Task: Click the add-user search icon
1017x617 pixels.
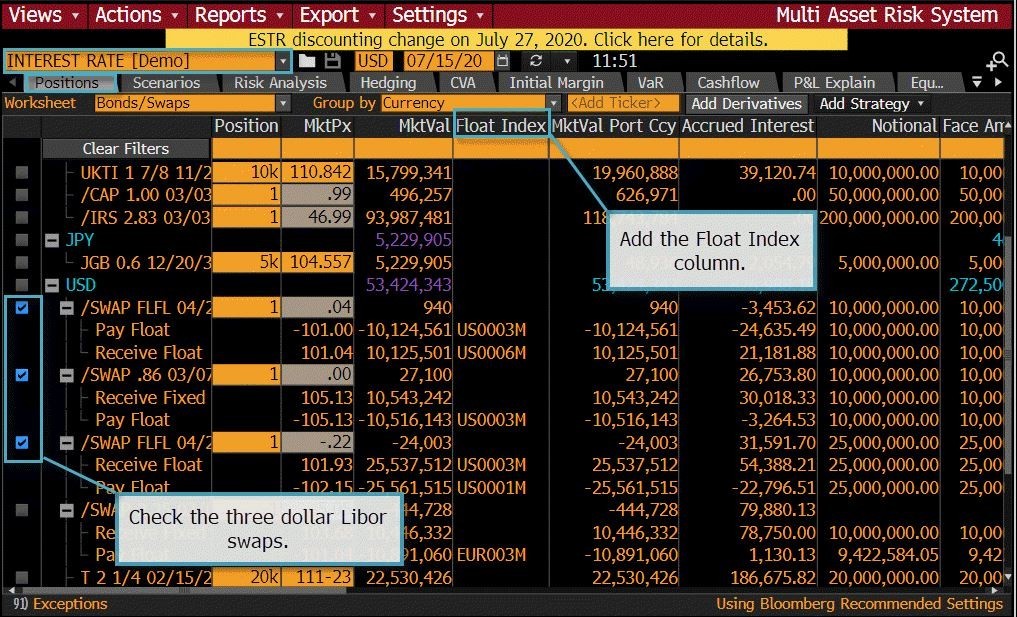Action: coord(996,62)
